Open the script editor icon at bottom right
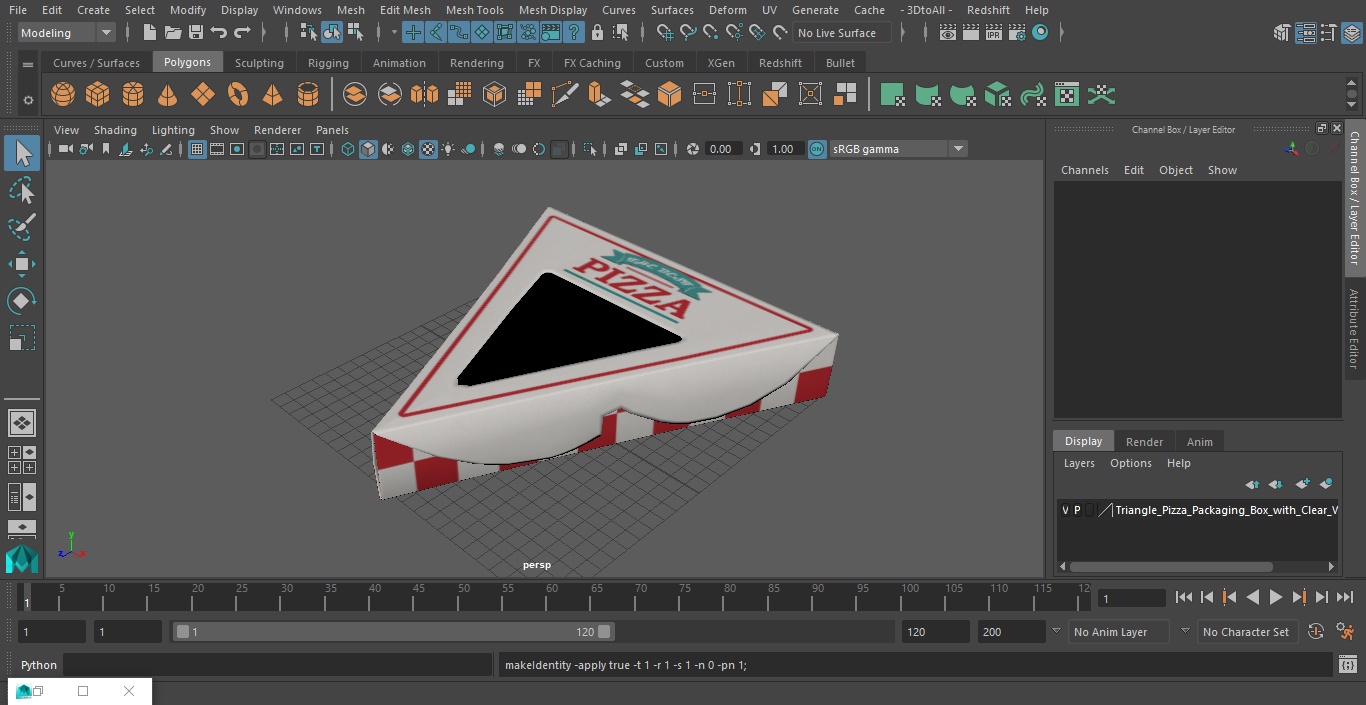The width and height of the screenshot is (1366, 705). click(1347, 665)
